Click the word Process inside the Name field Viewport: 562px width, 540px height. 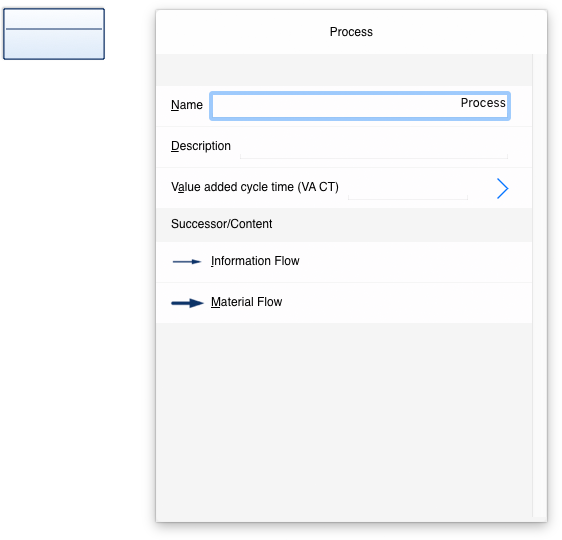tap(483, 103)
